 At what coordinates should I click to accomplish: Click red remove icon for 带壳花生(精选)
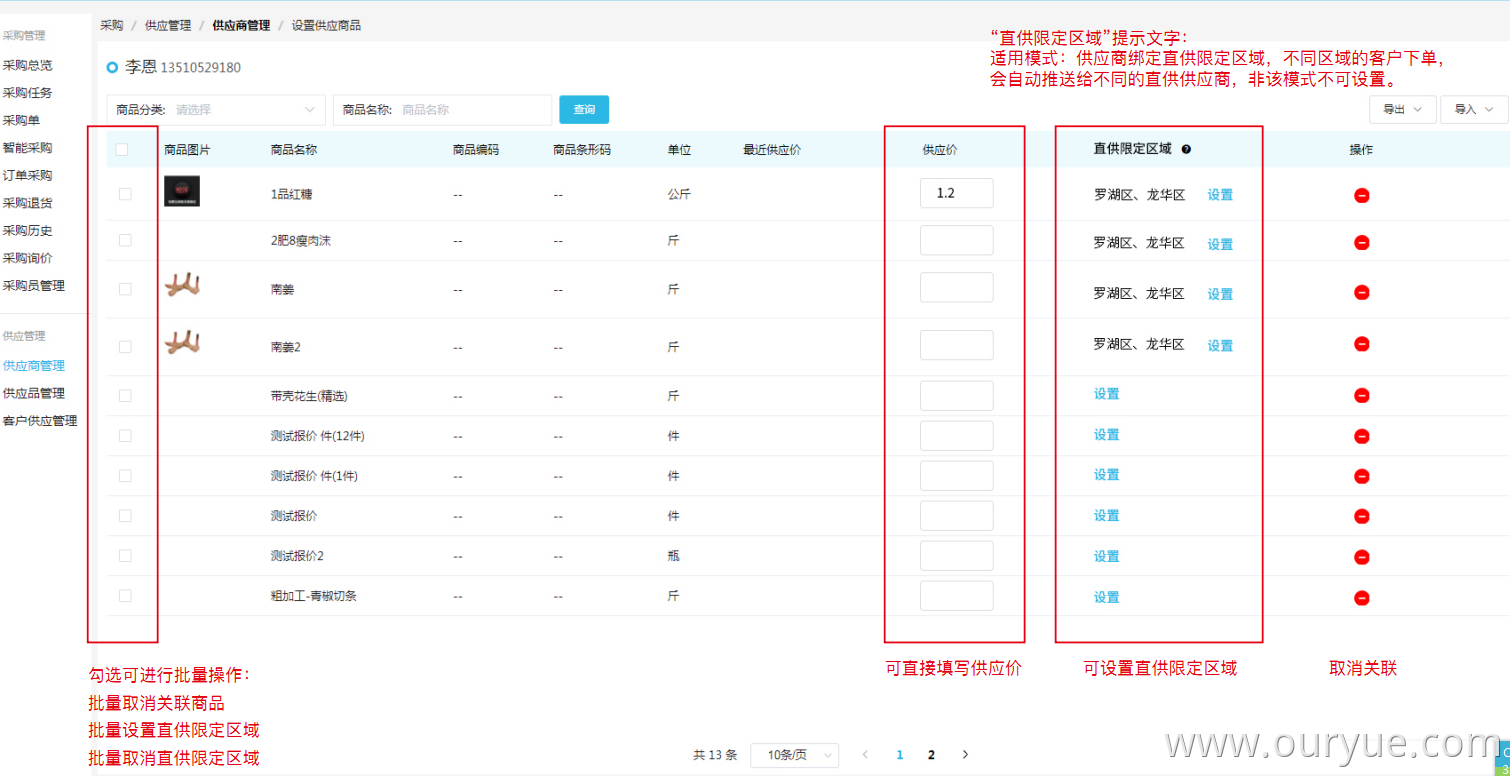[1361, 396]
